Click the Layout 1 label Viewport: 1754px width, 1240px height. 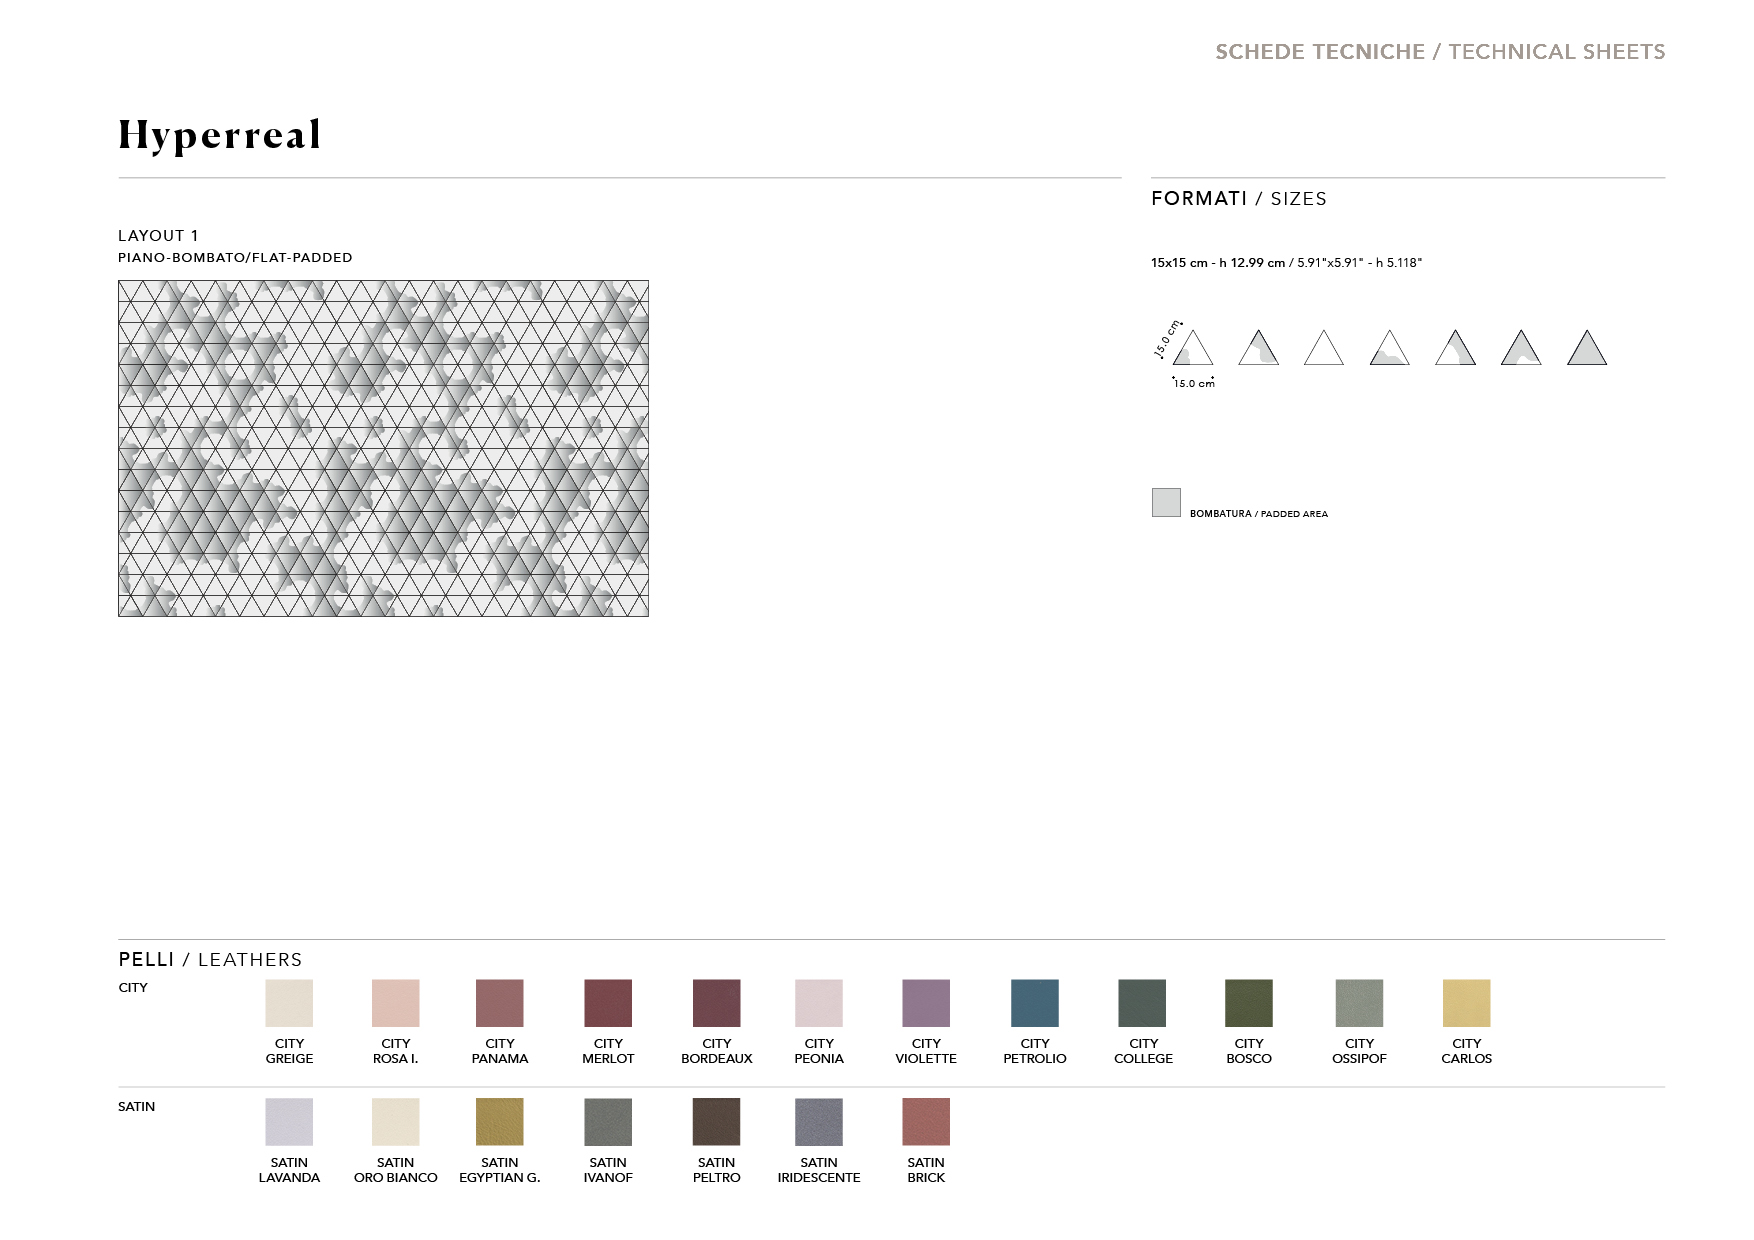(x=158, y=235)
